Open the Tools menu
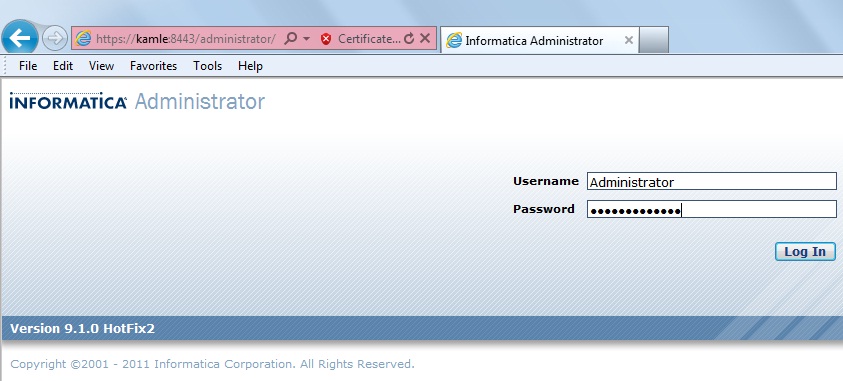This screenshot has width=843, height=381. click(208, 66)
